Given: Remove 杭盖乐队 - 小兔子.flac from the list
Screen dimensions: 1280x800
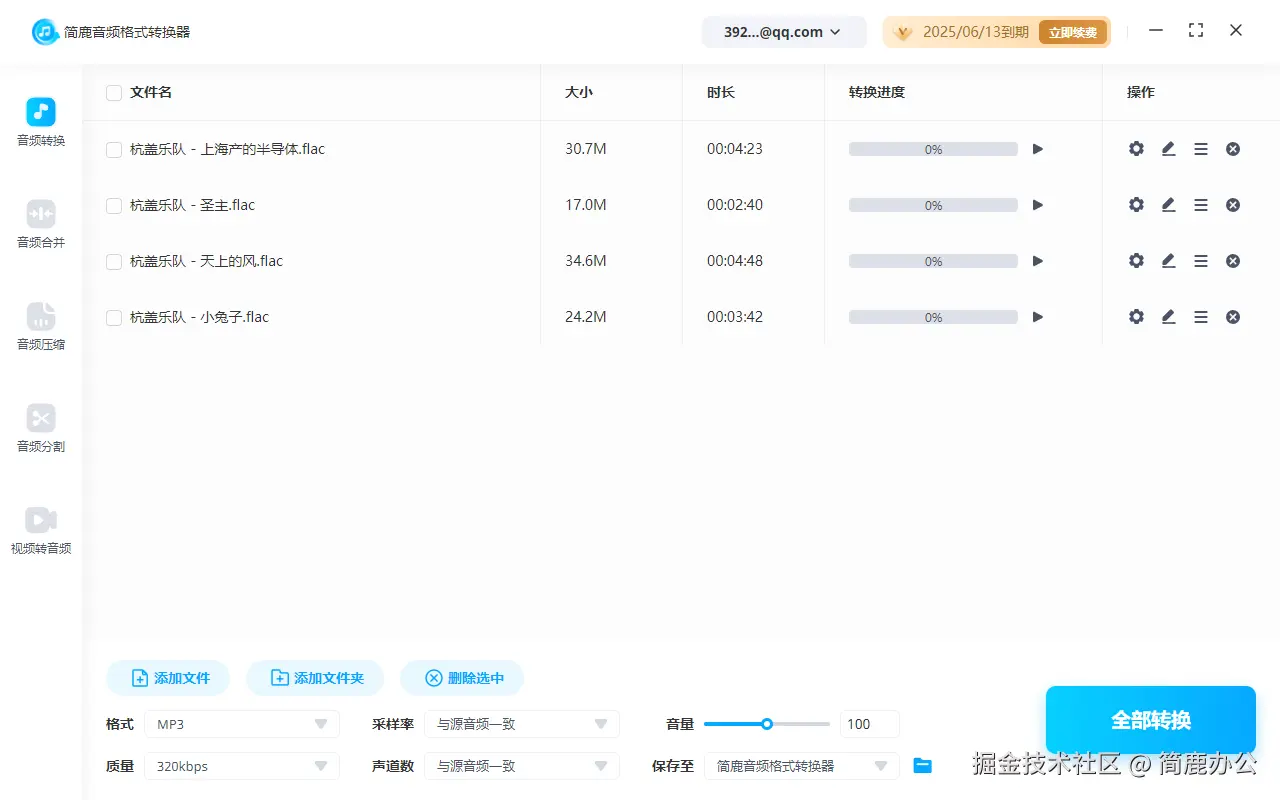Looking at the screenshot, I should pos(1233,317).
